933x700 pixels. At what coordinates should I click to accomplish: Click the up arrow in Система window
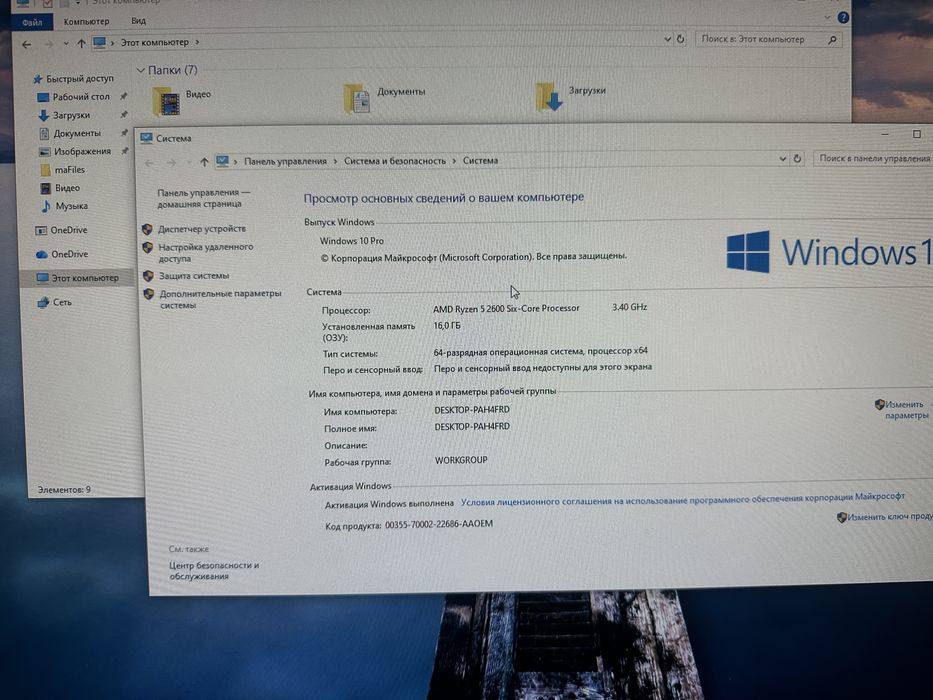coord(204,162)
